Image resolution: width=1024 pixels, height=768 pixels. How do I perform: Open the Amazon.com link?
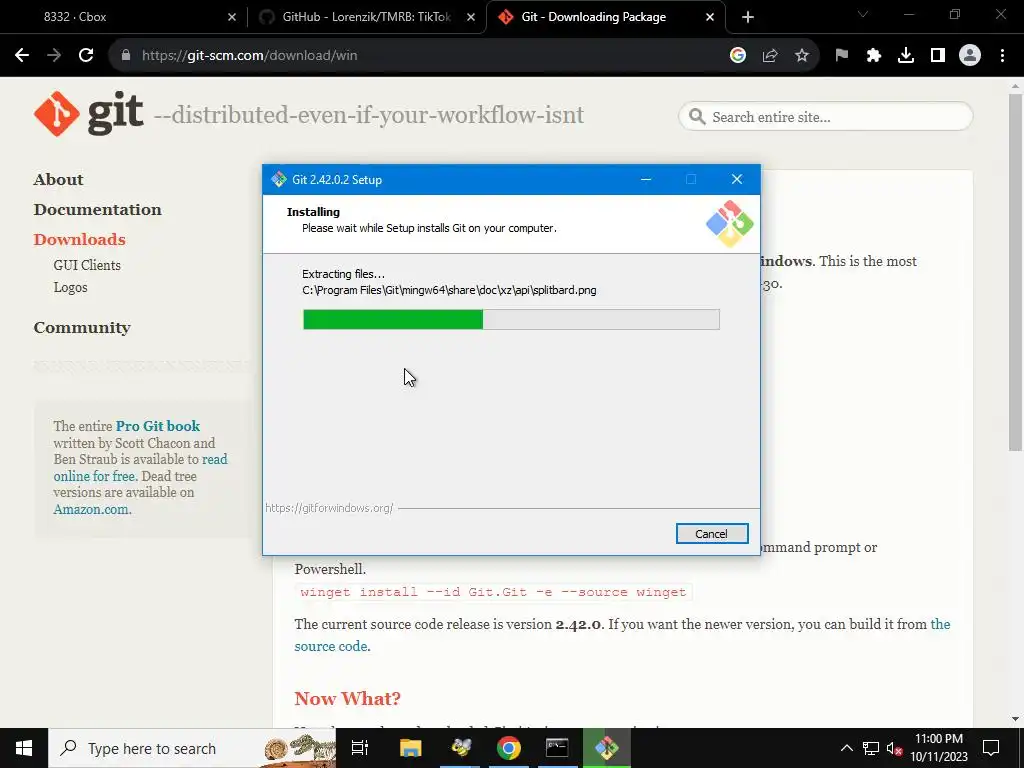click(91, 509)
